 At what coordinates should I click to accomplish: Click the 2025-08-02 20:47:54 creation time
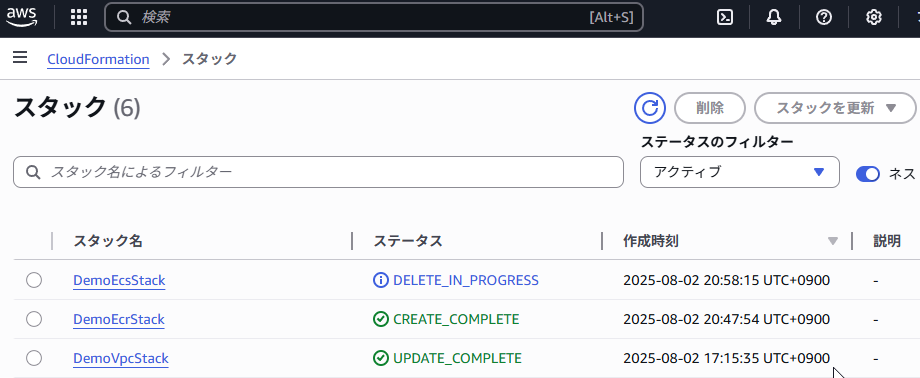click(726, 319)
